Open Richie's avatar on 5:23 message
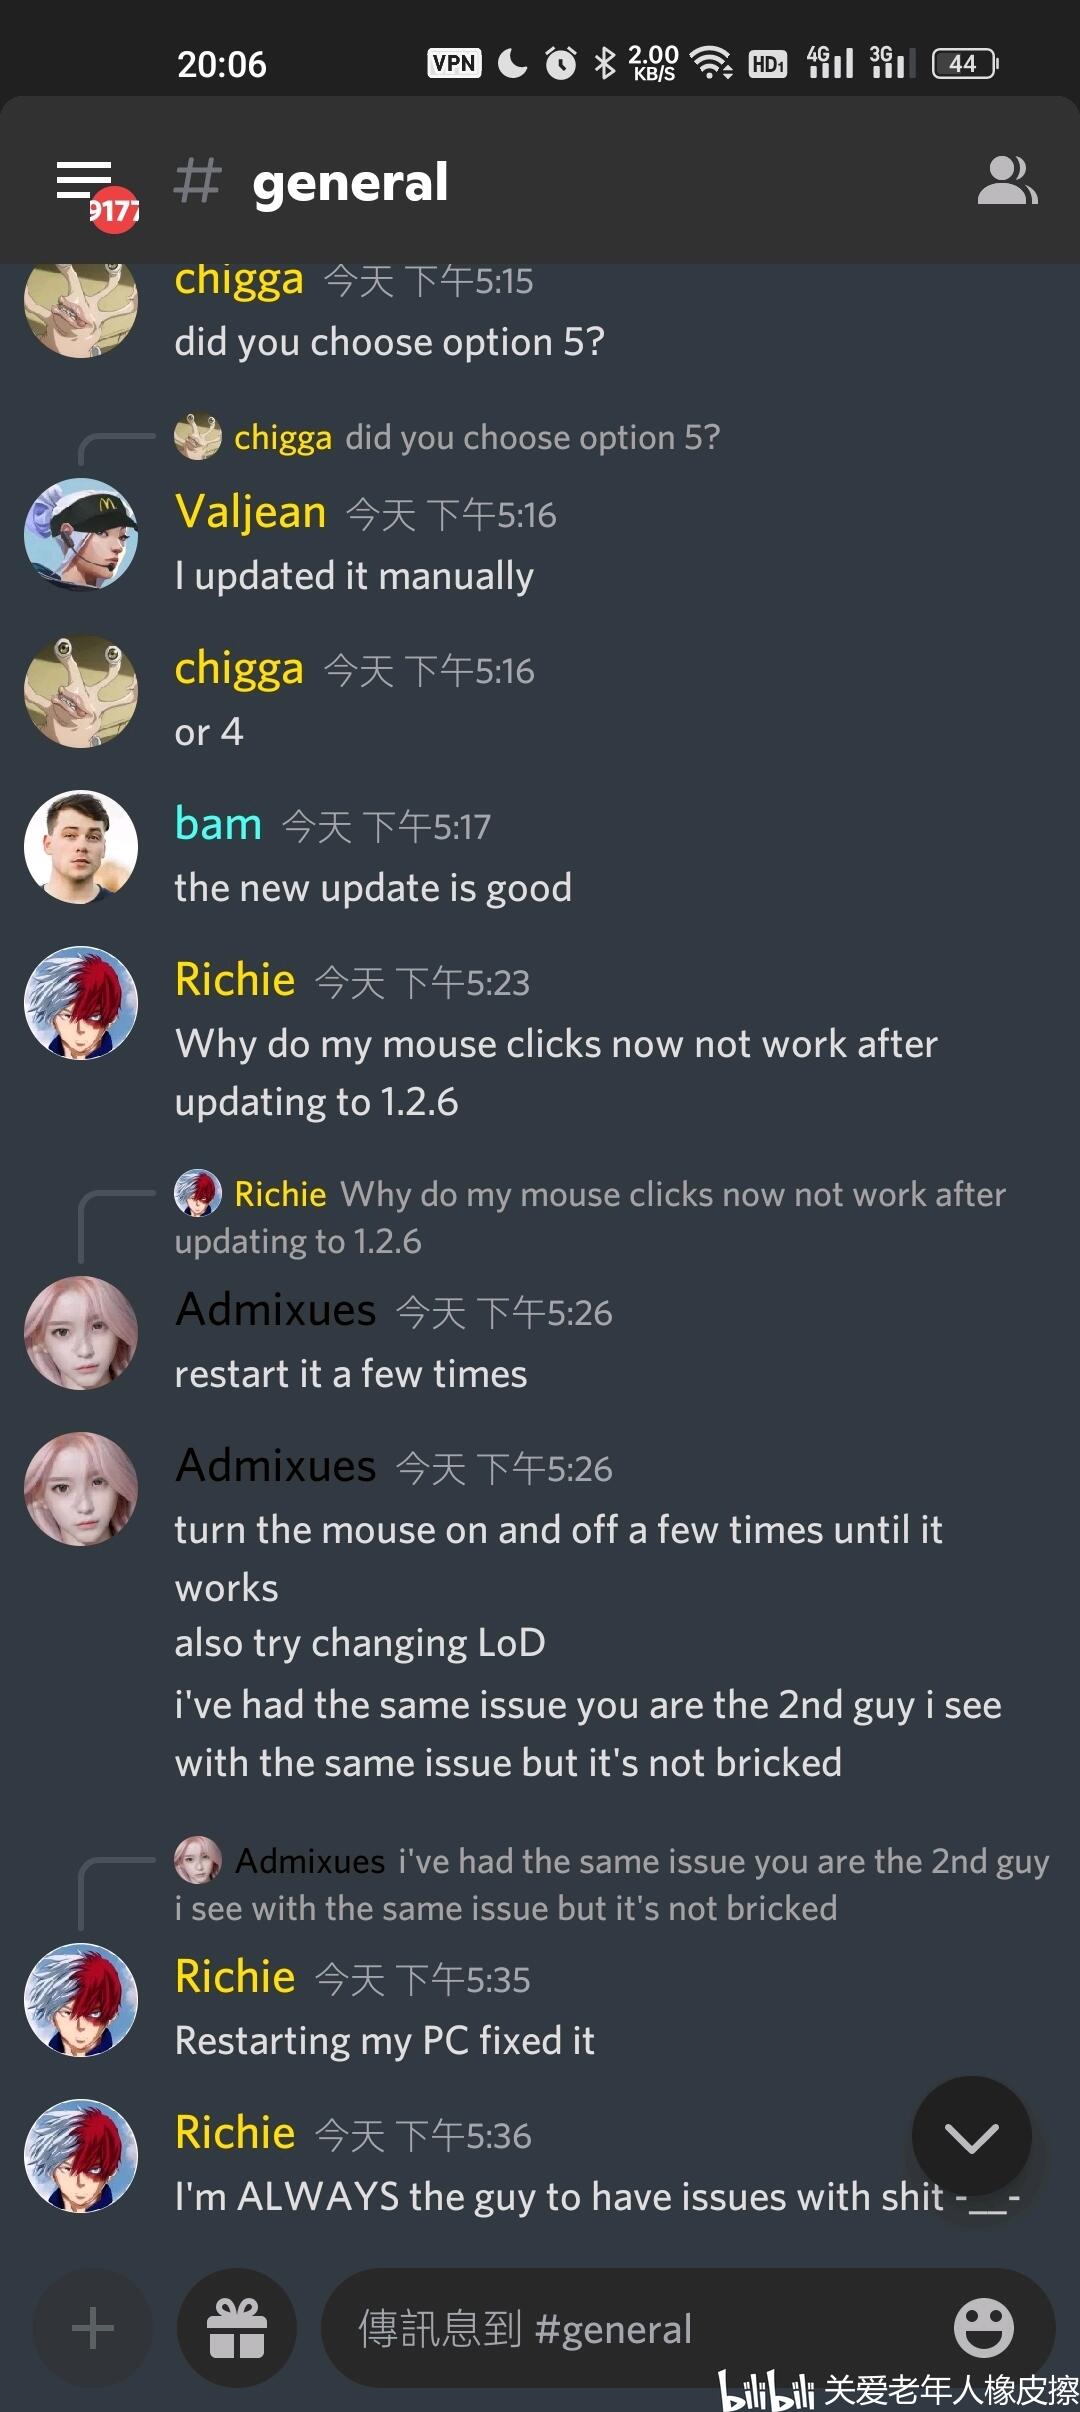This screenshot has width=1080, height=2412. (81, 1003)
